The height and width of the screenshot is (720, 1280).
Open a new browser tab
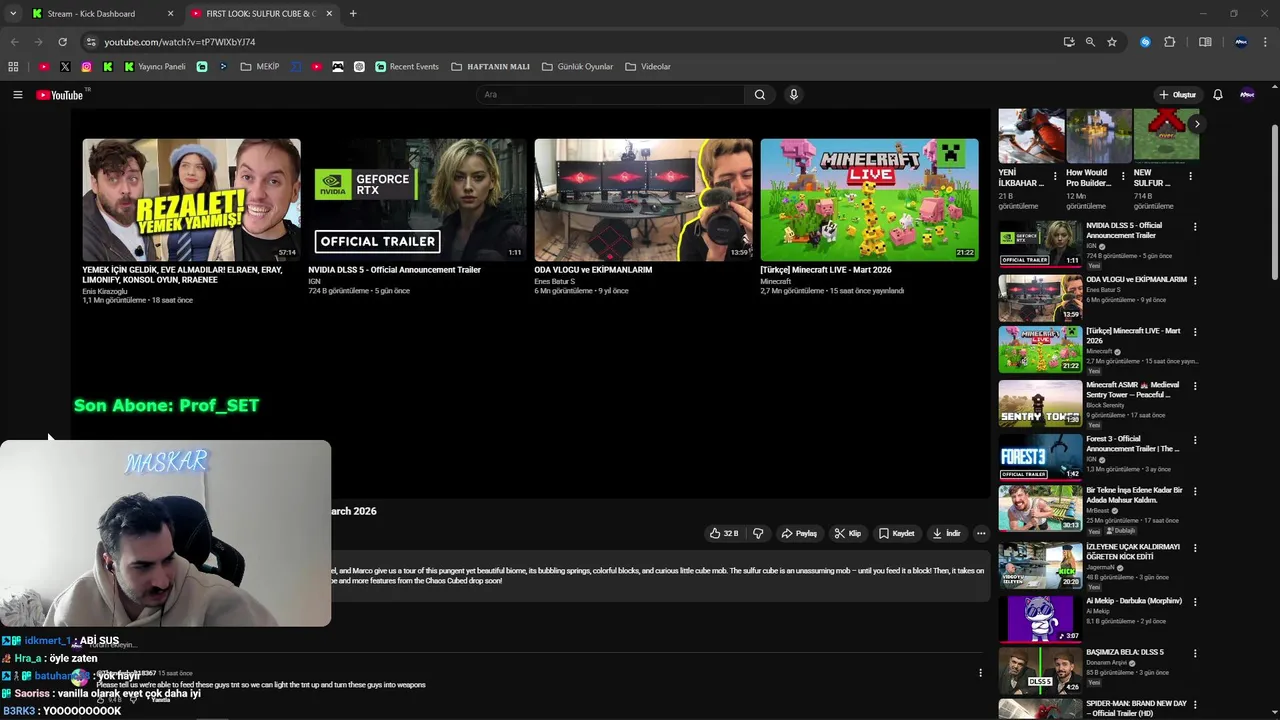tap(353, 14)
